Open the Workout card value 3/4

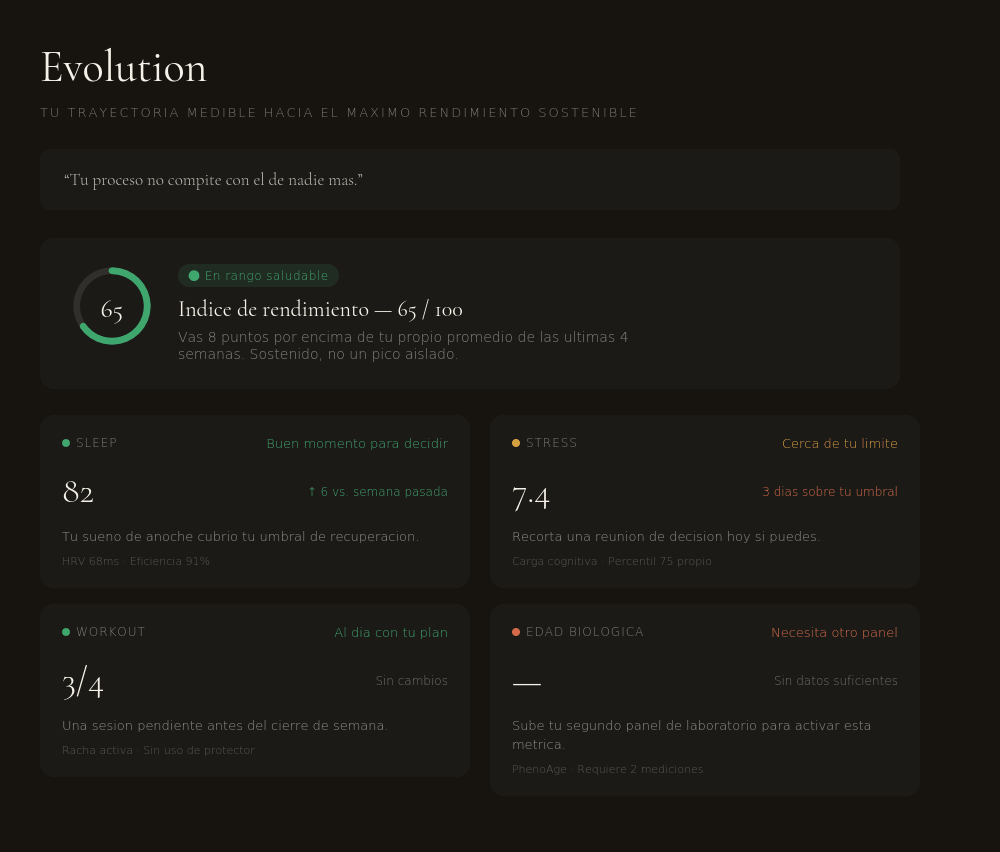click(x=83, y=684)
